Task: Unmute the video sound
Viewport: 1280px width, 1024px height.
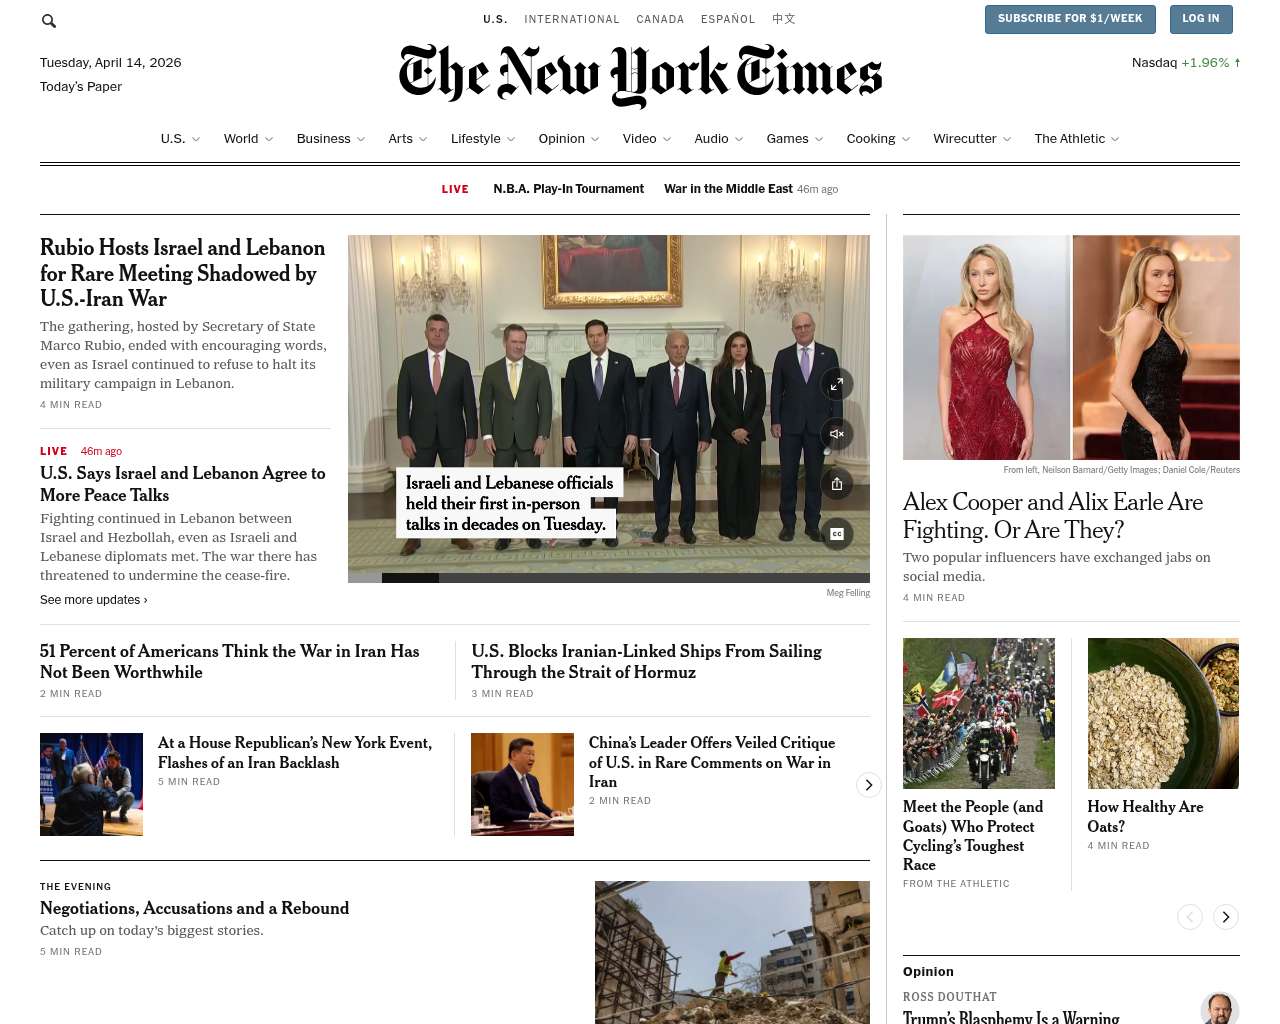Action: point(837,434)
